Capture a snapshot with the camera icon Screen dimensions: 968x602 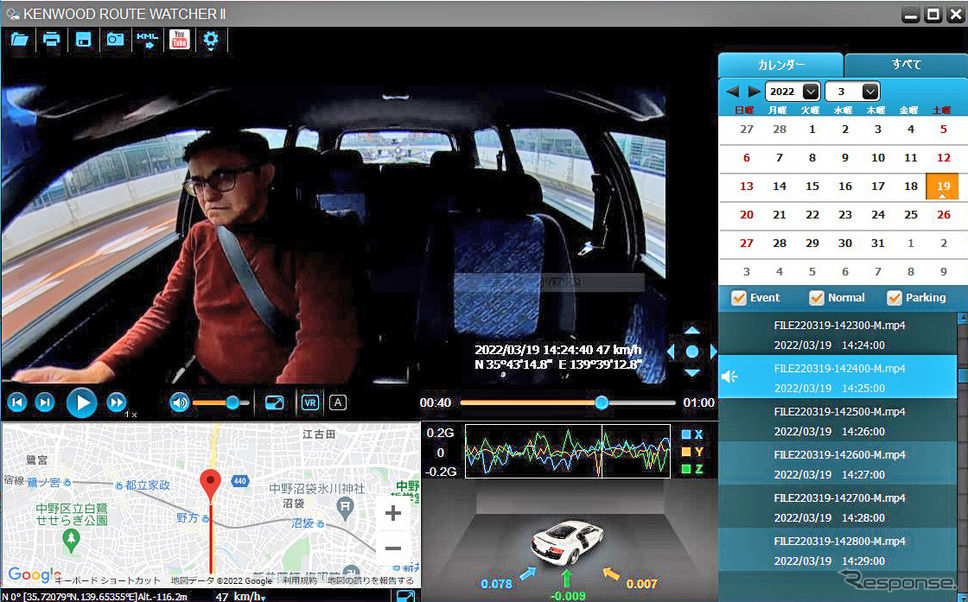(115, 40)
